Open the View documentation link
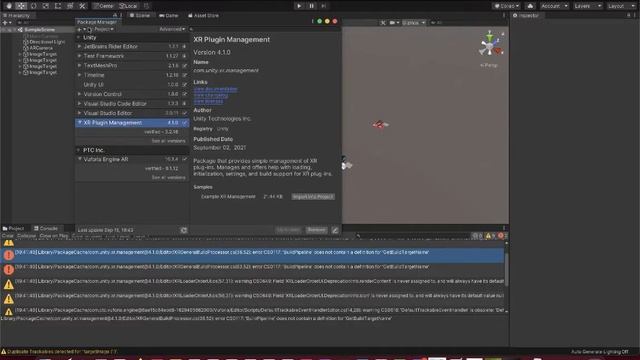 click(x=215, y=89)
